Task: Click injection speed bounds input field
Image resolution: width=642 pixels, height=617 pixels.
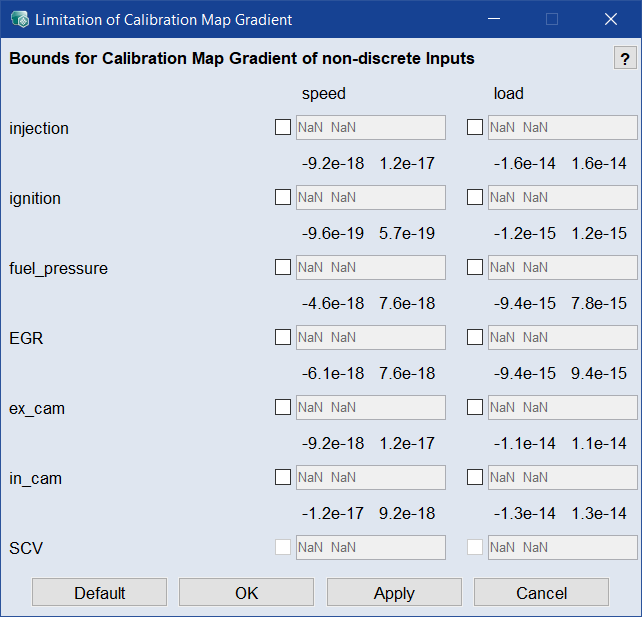Action: [x=371, y=127]
